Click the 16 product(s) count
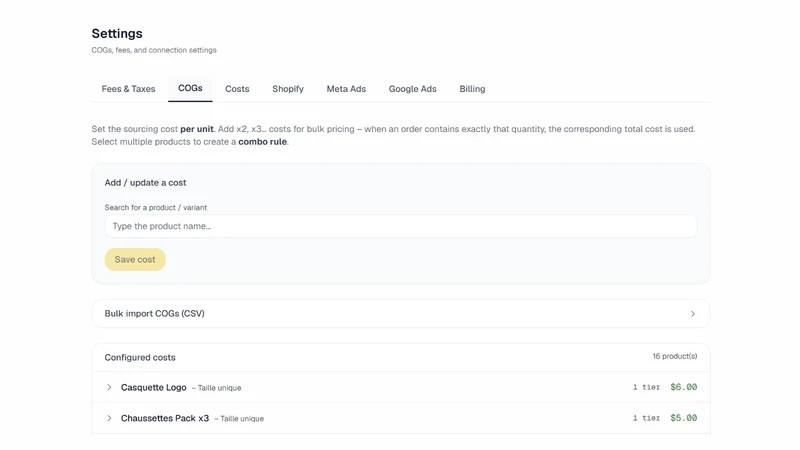The width and height of the screenshot is (800, 450). (x=674, y=356)
